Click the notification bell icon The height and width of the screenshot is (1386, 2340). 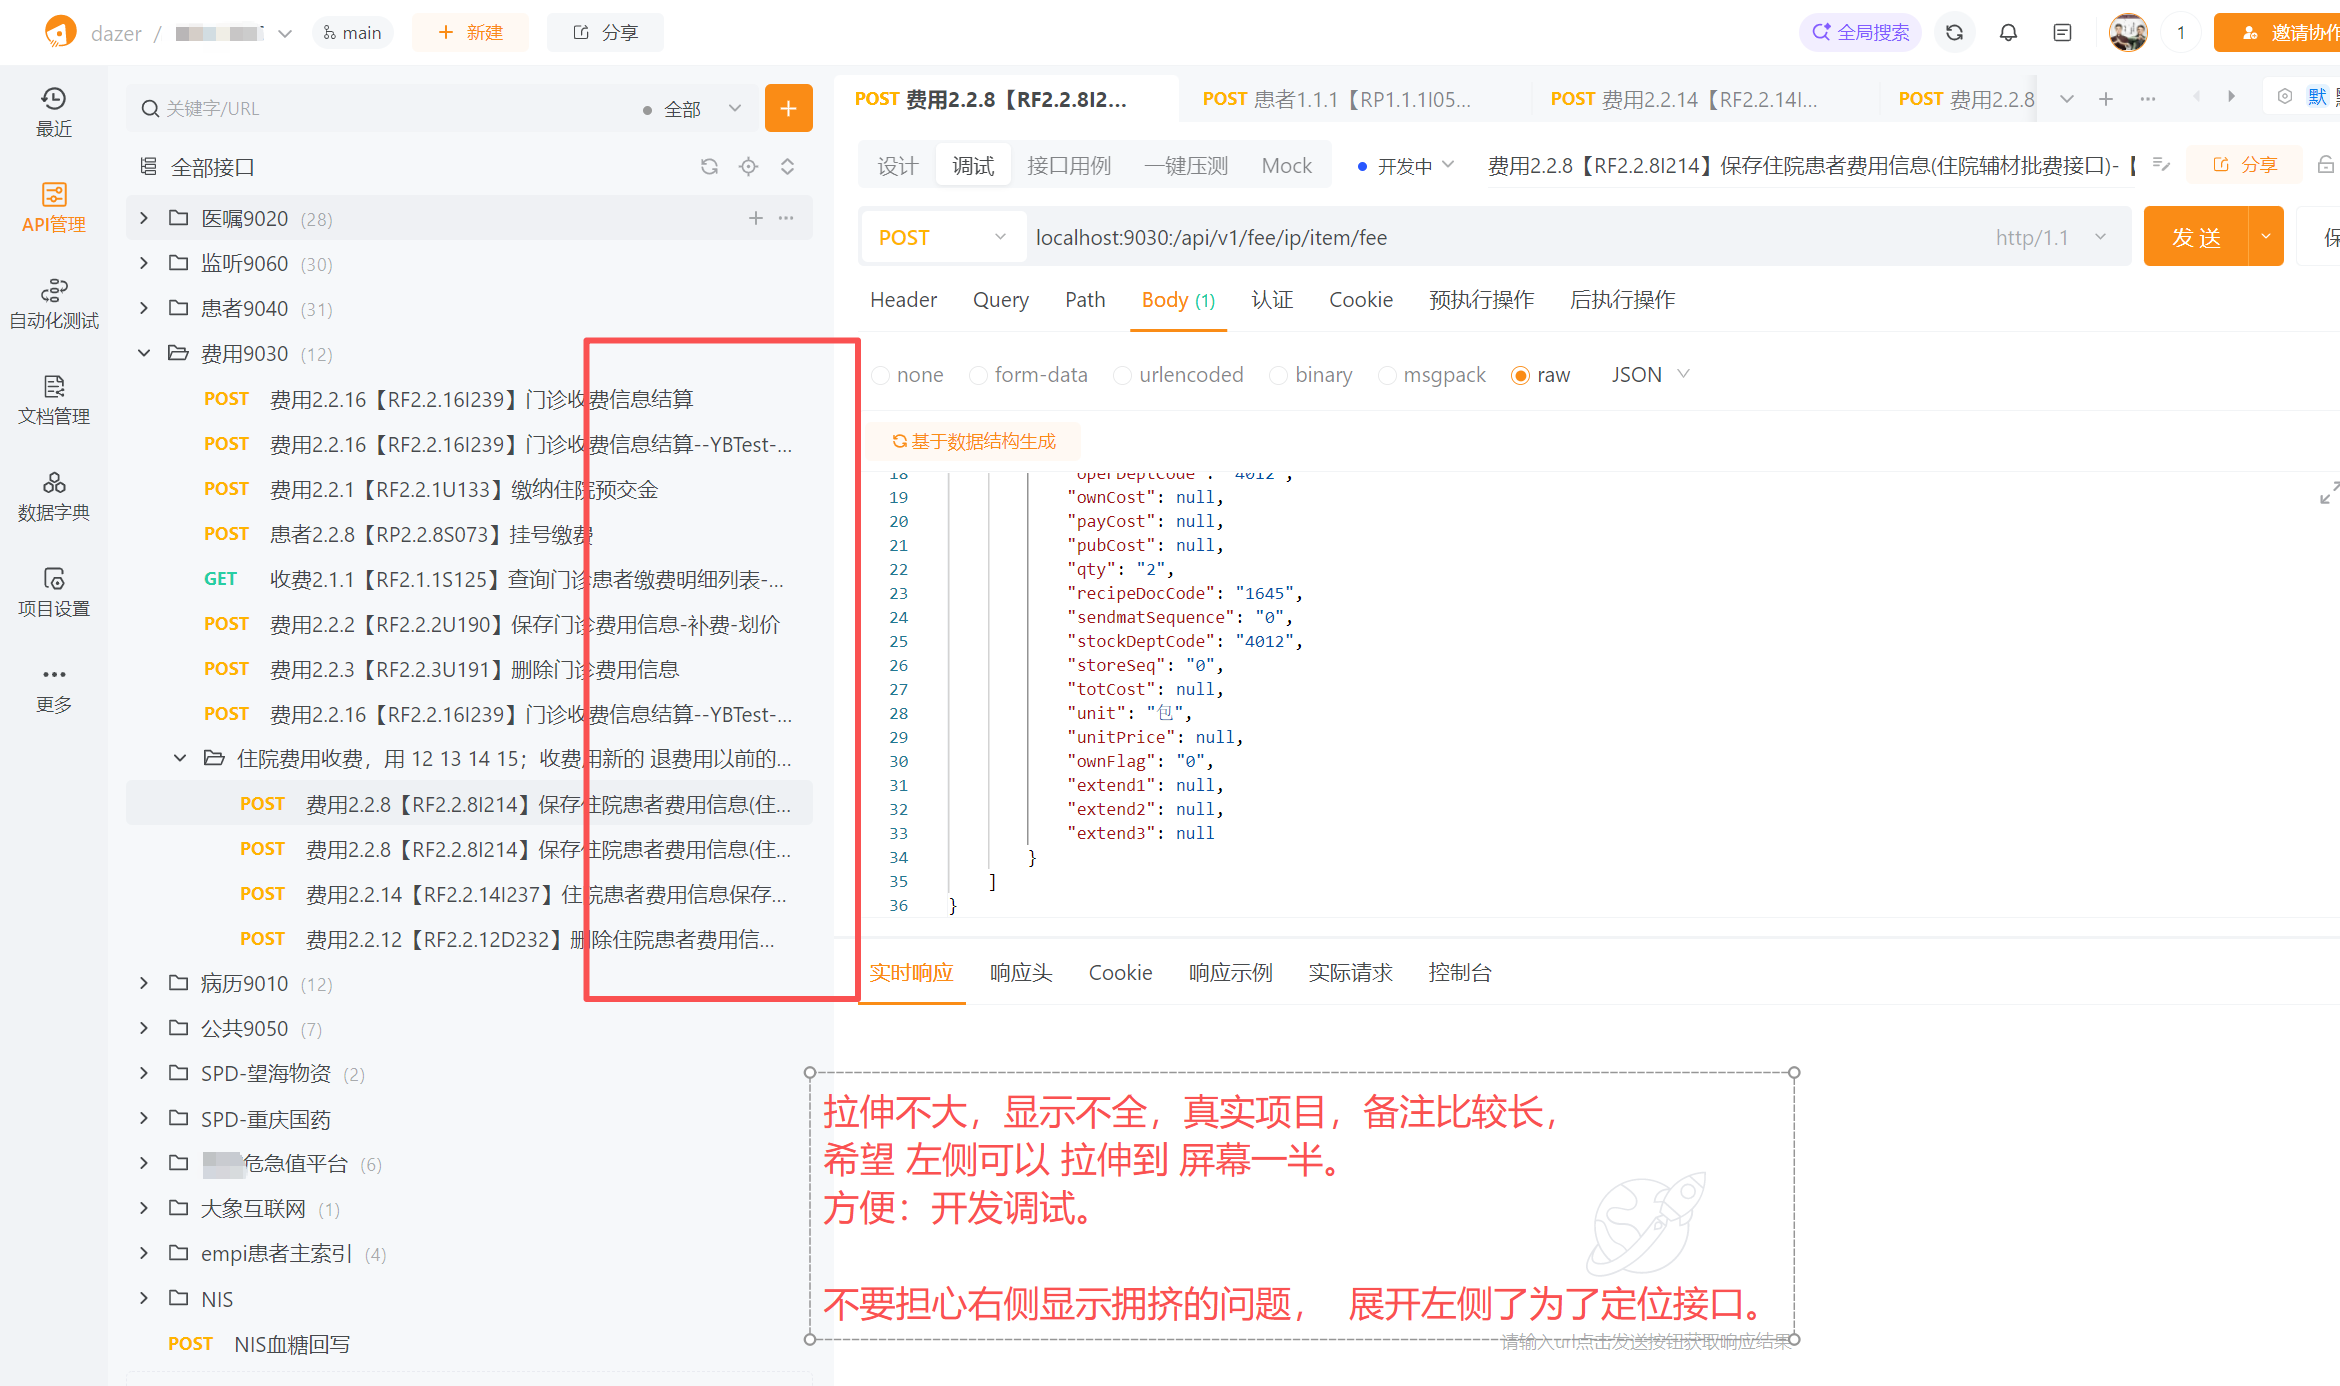pos(2008,32)
